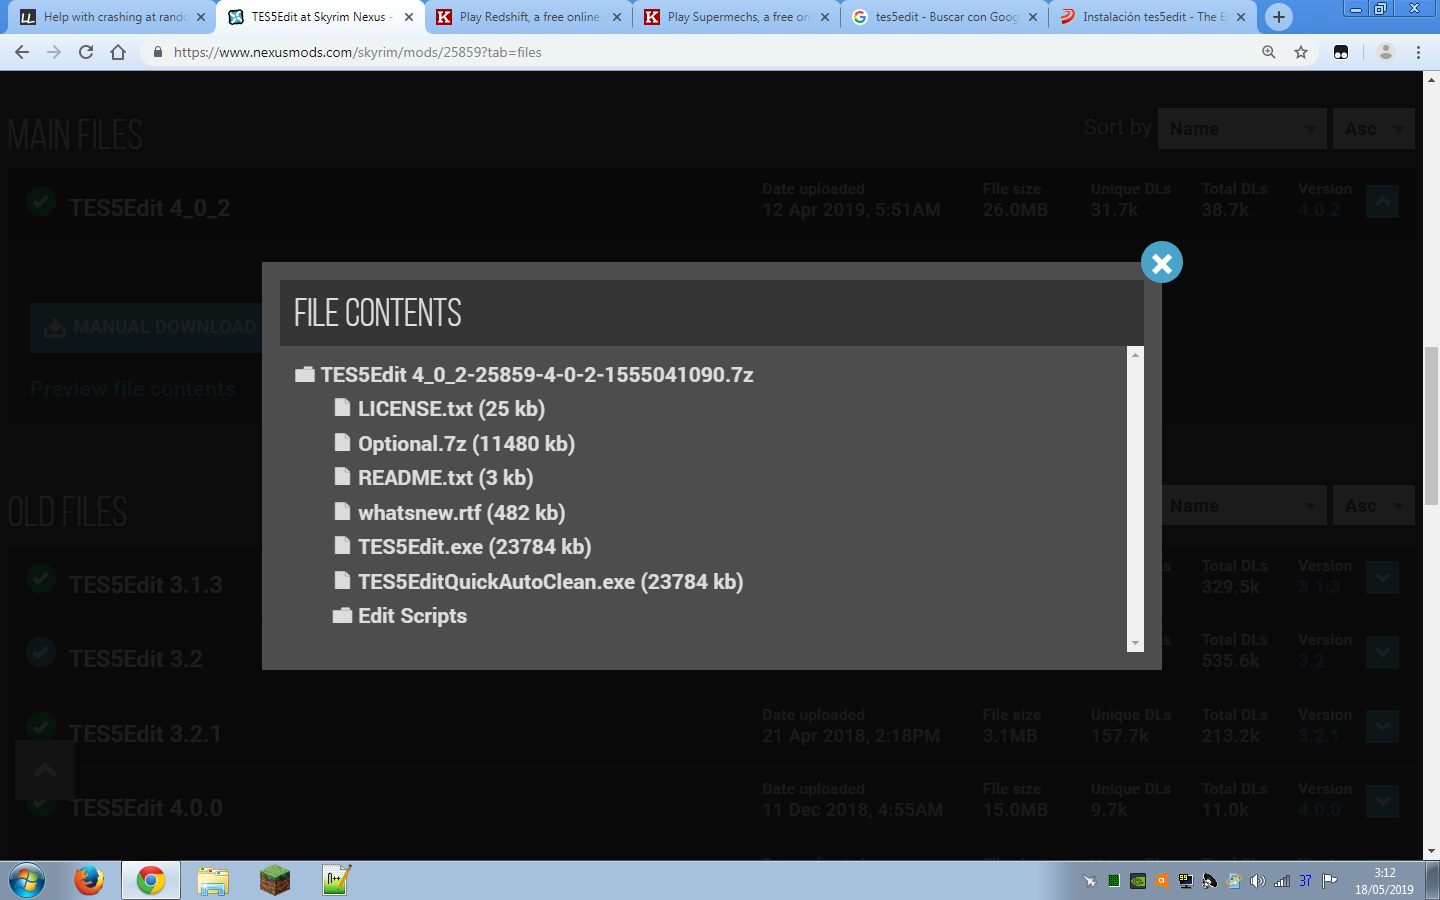Screen dimensions: 1440x900
Task: Click the Optional.7z file entry
Action: (455, 444)
